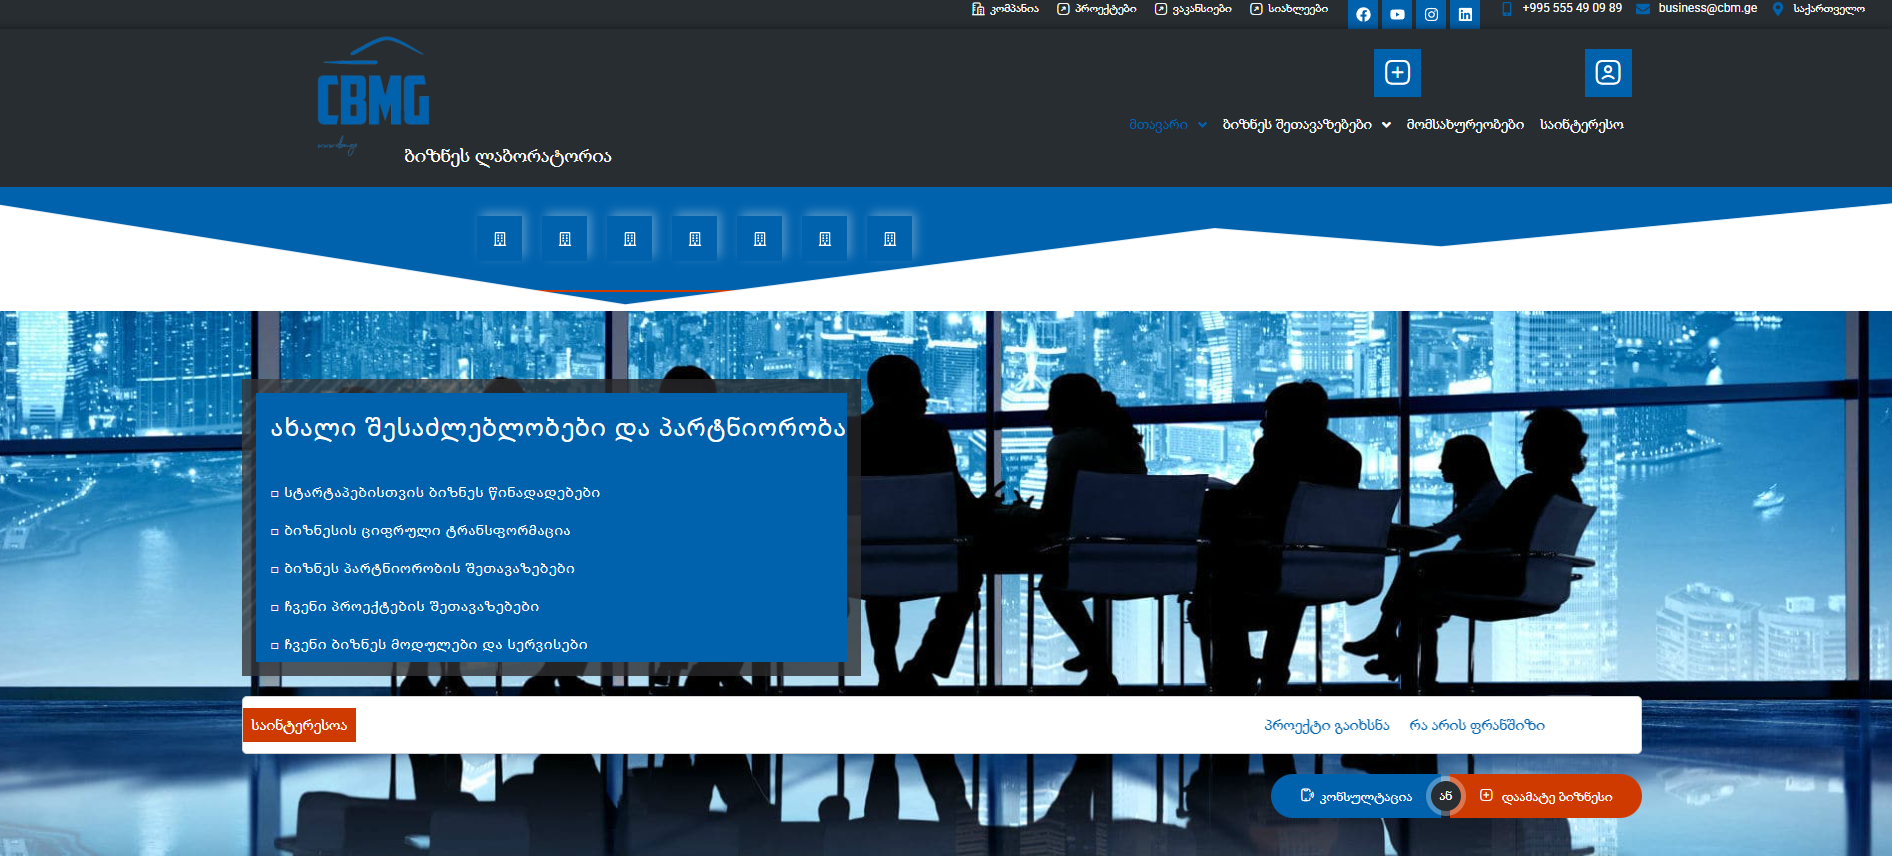Click the business@cbm.ge email link
Image resolution: width=1892 pixels, height=856 pixels.
[x=1707, y=8]
